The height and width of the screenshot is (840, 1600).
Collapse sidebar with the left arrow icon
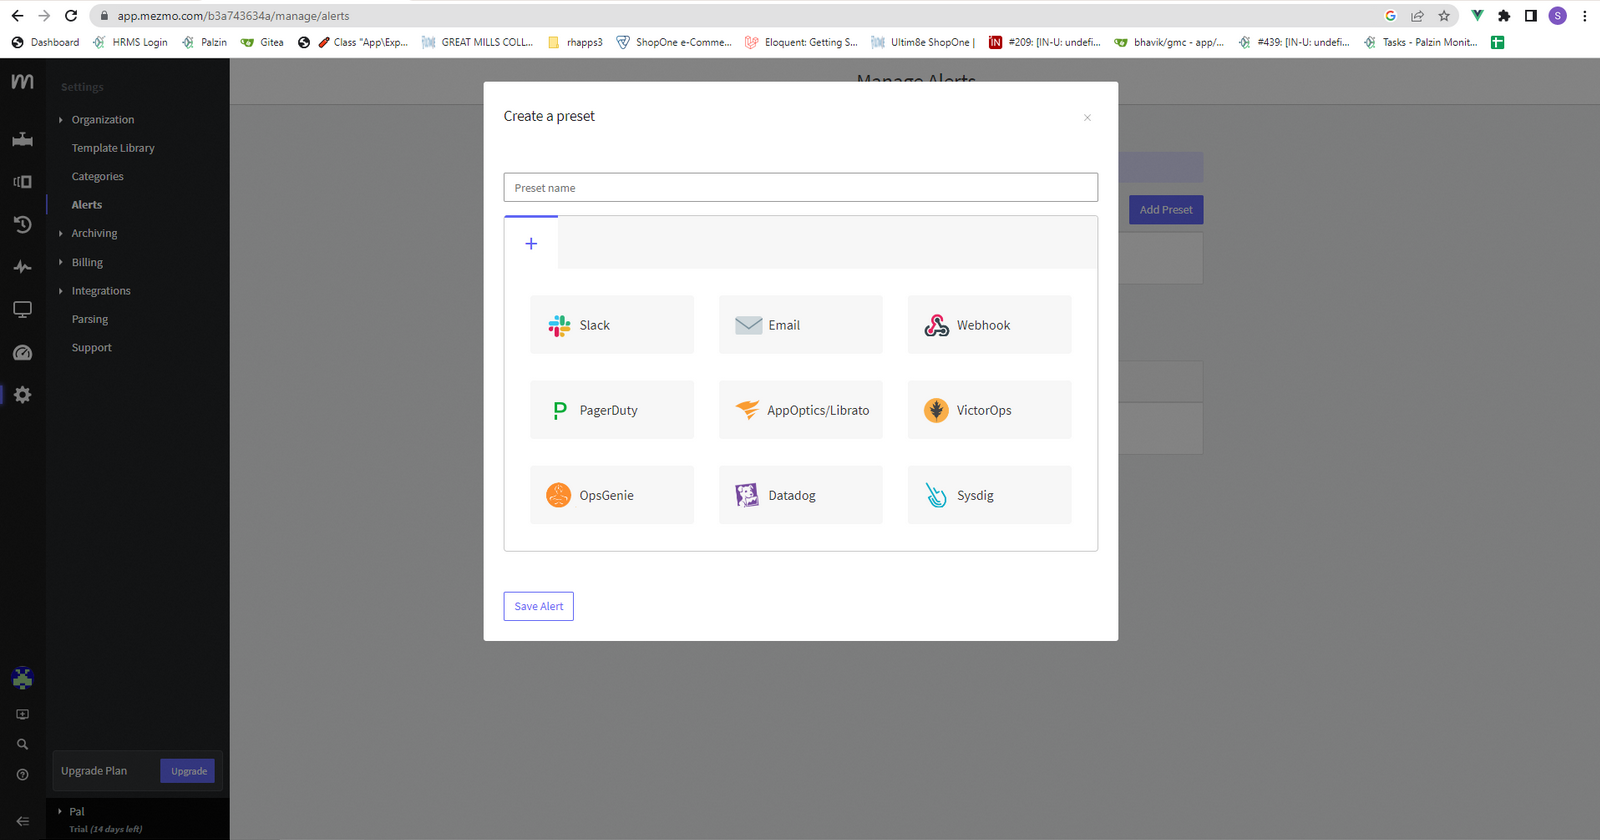[22, 821]
